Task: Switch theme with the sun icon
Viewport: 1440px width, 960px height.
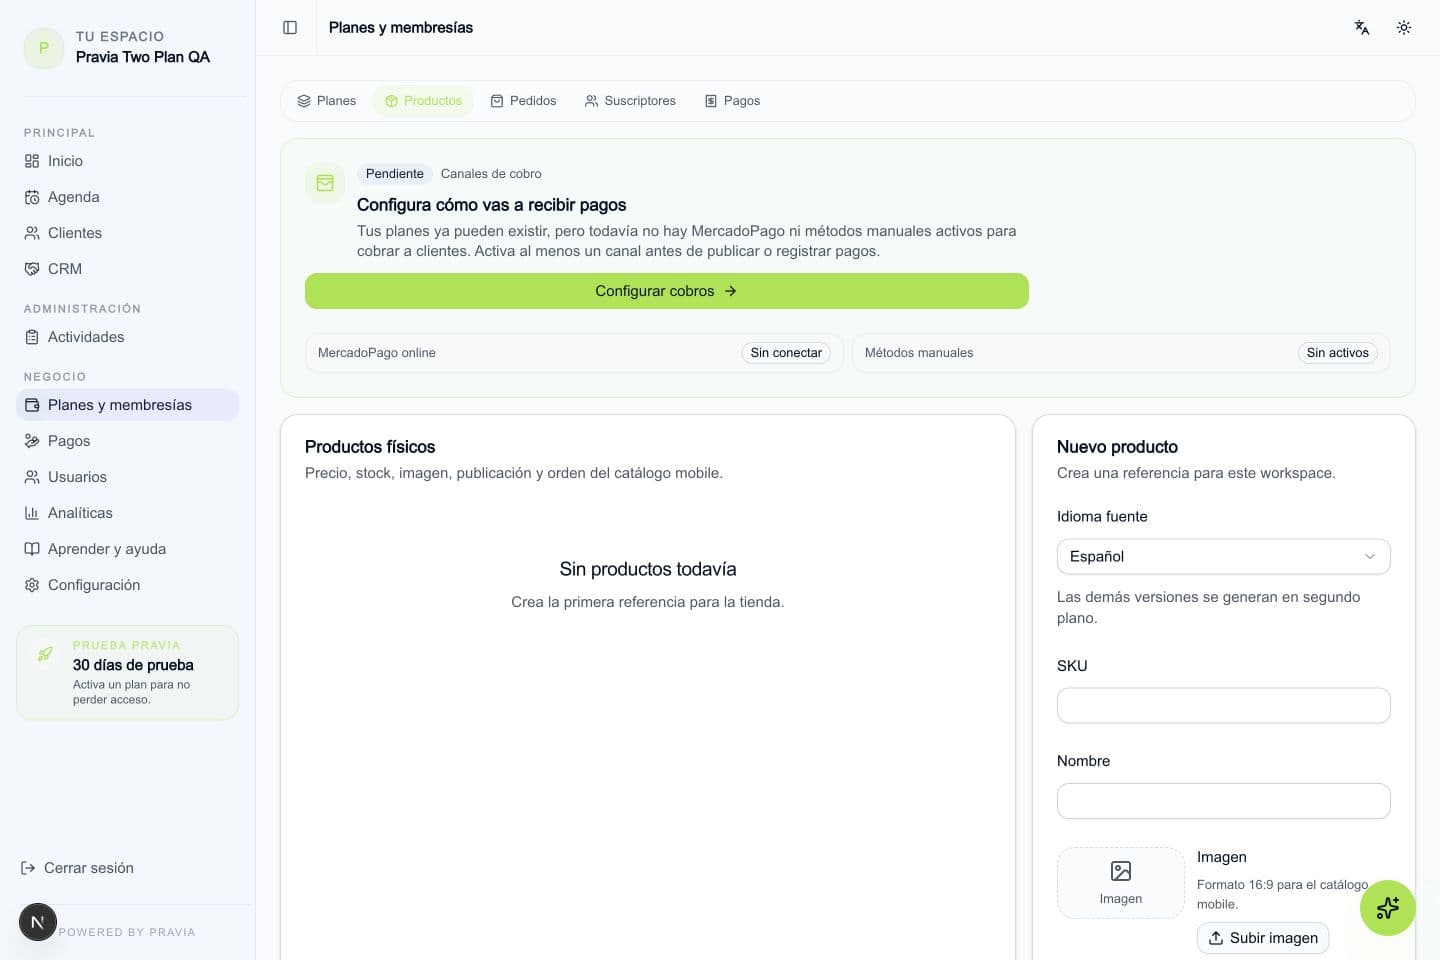Action: coord(1404,27)
